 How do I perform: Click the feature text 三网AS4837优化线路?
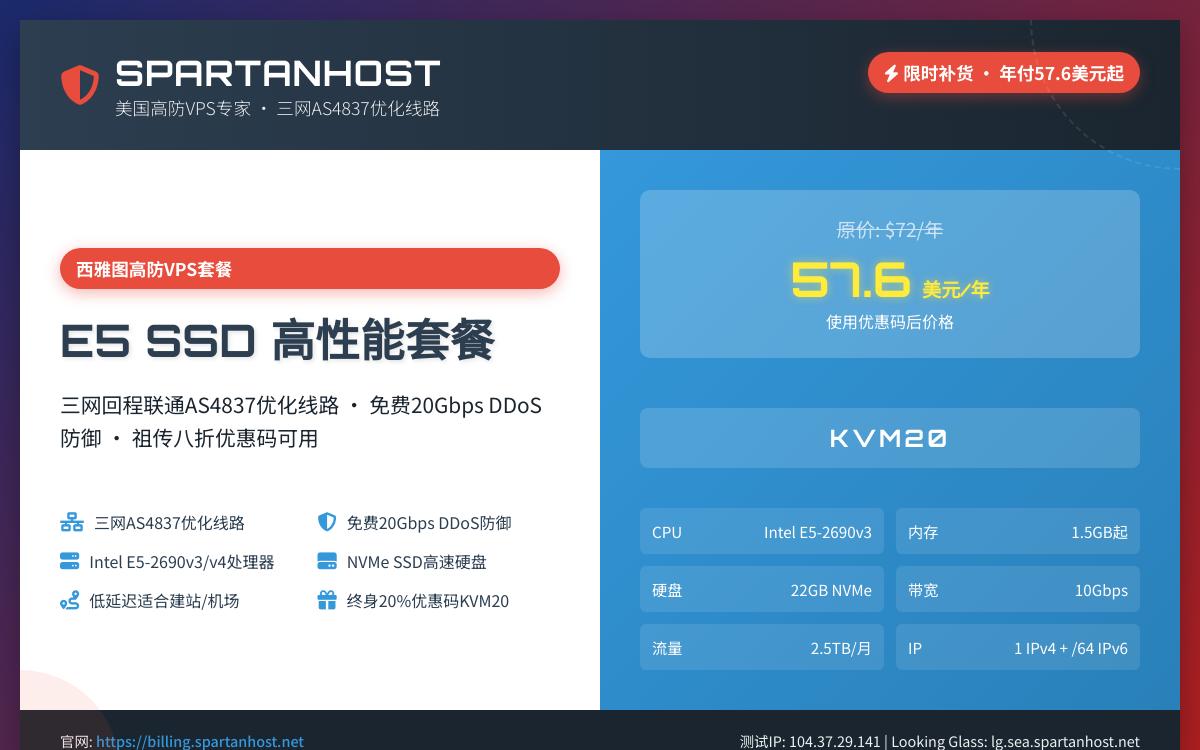pos(170,523)
